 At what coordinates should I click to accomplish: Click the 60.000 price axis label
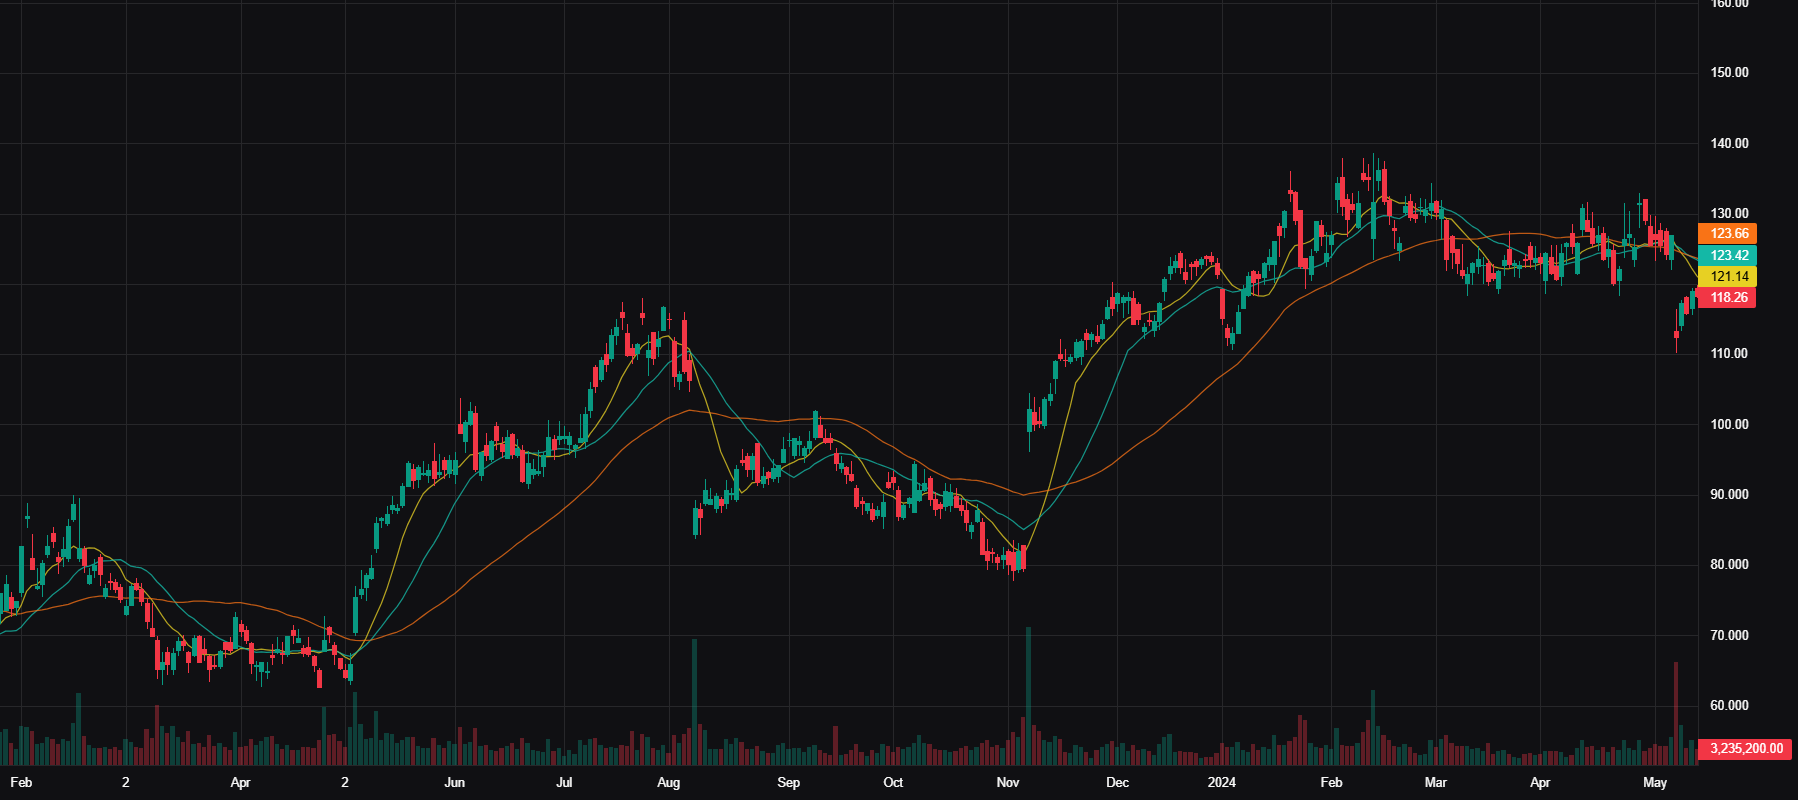1730,705
